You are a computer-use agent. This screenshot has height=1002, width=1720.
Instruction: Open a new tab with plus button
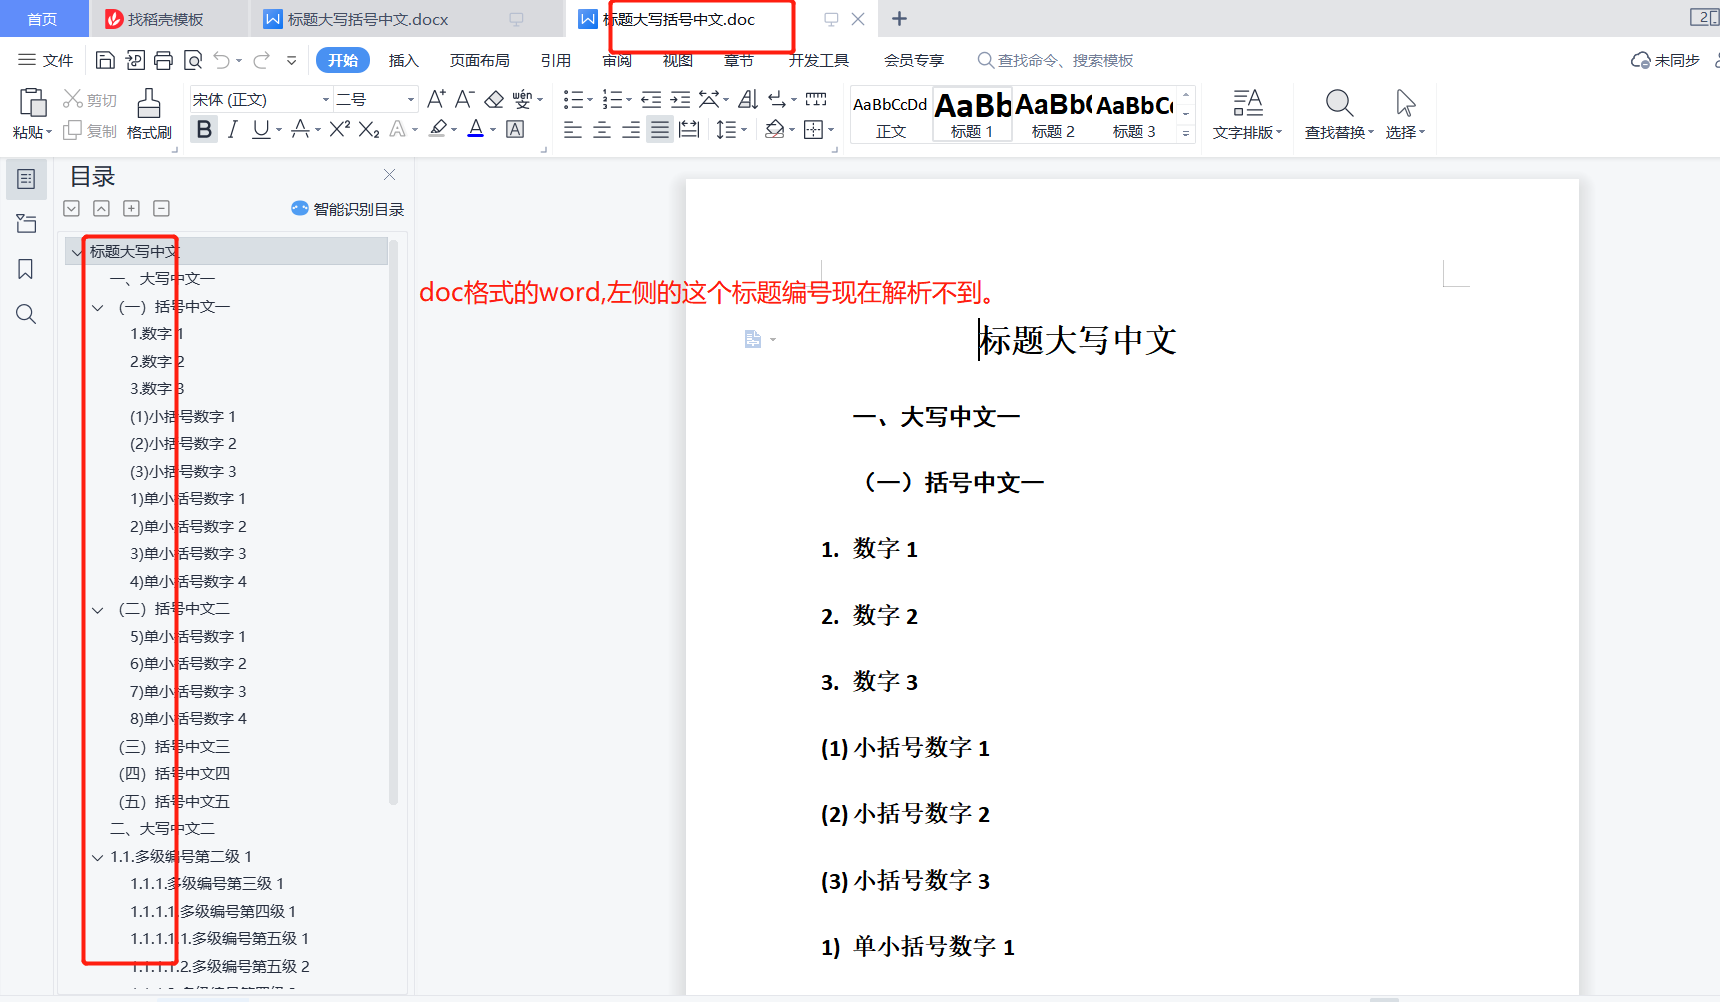899,18
